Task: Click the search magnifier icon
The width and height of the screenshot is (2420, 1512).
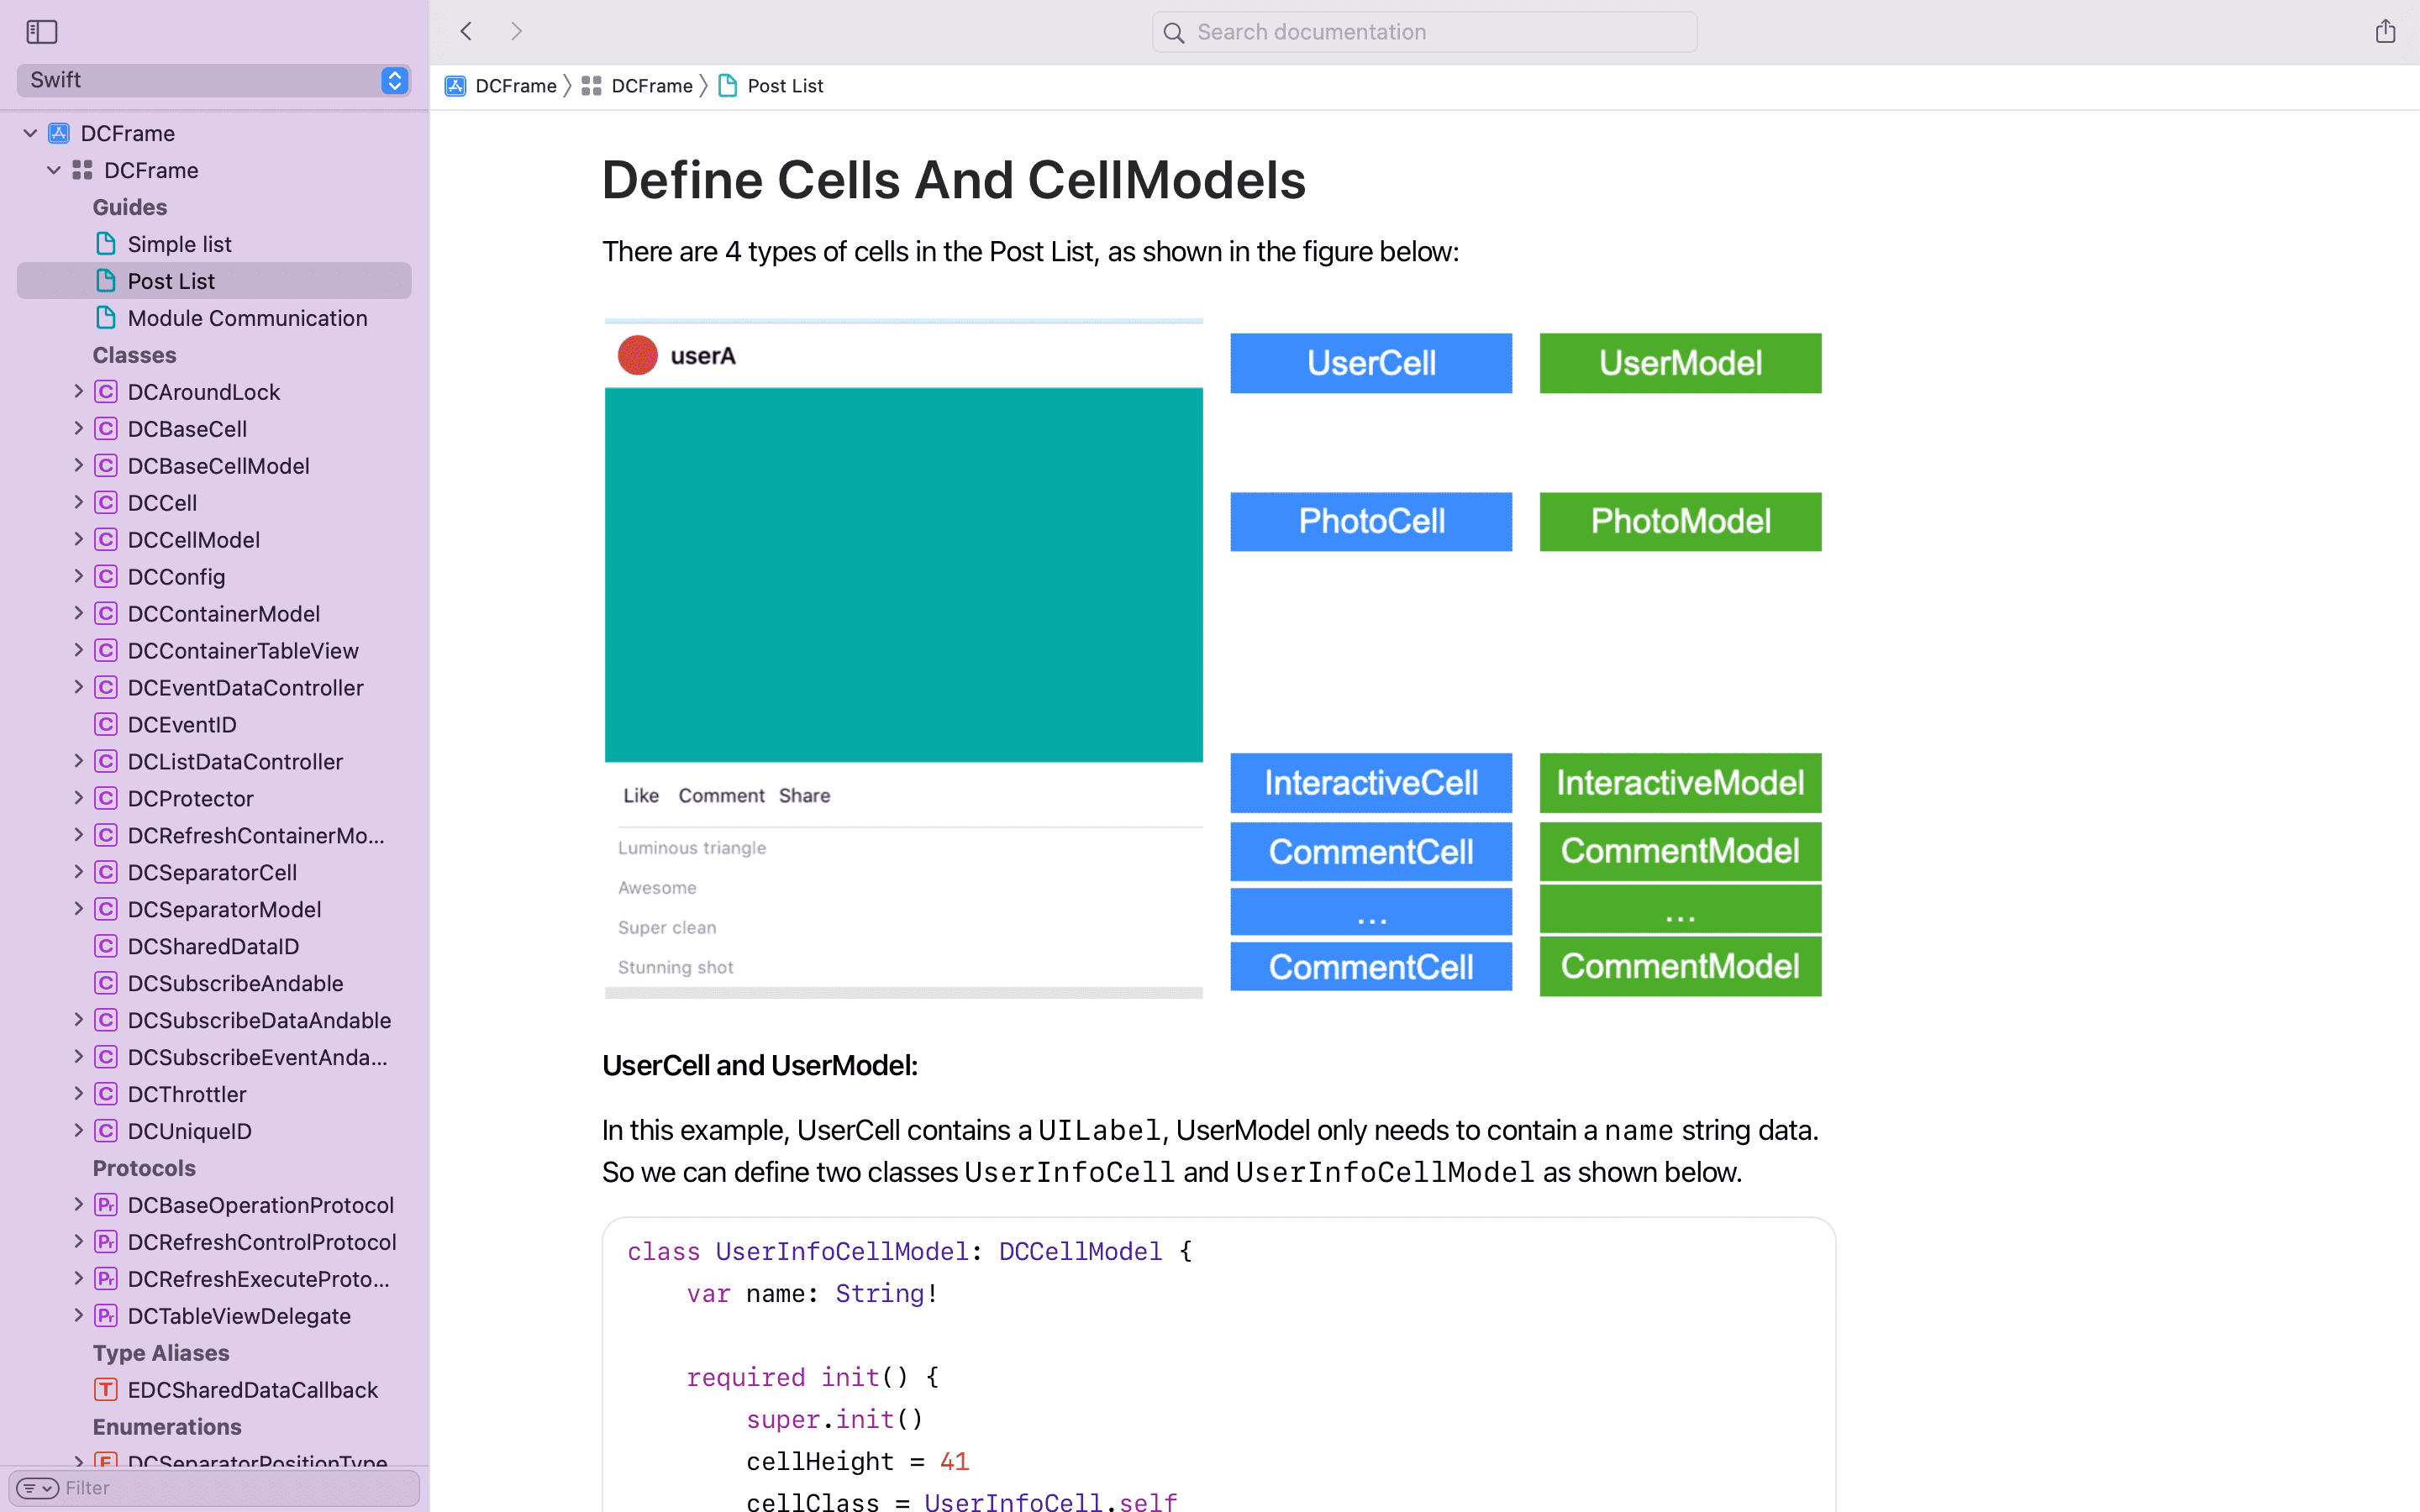Action: [1174, 33]
